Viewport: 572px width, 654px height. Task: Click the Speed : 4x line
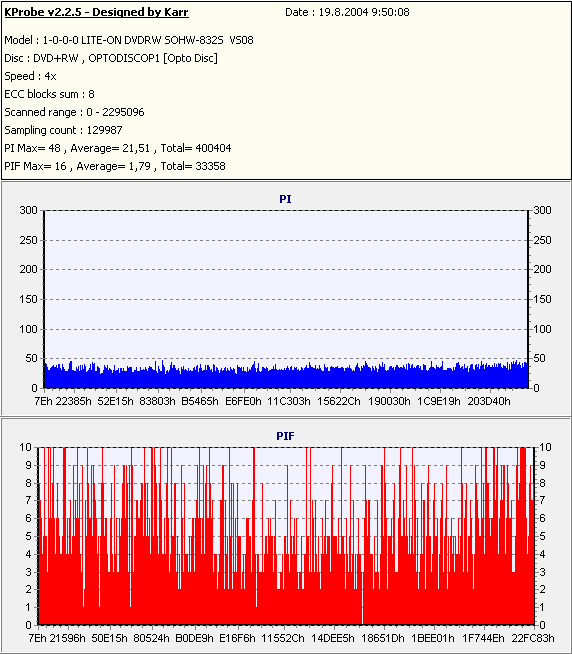click(x=30, y=76)
